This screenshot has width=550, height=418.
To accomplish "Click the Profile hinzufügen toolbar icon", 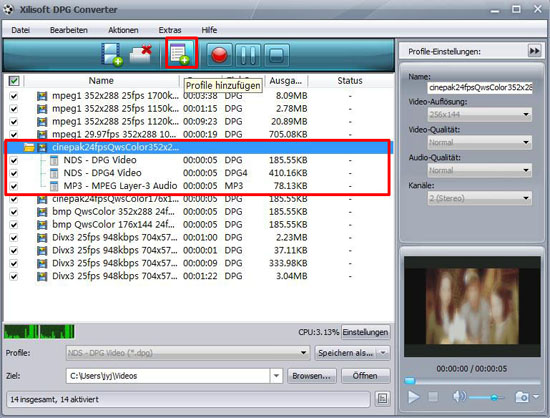I will pos(181,54).
